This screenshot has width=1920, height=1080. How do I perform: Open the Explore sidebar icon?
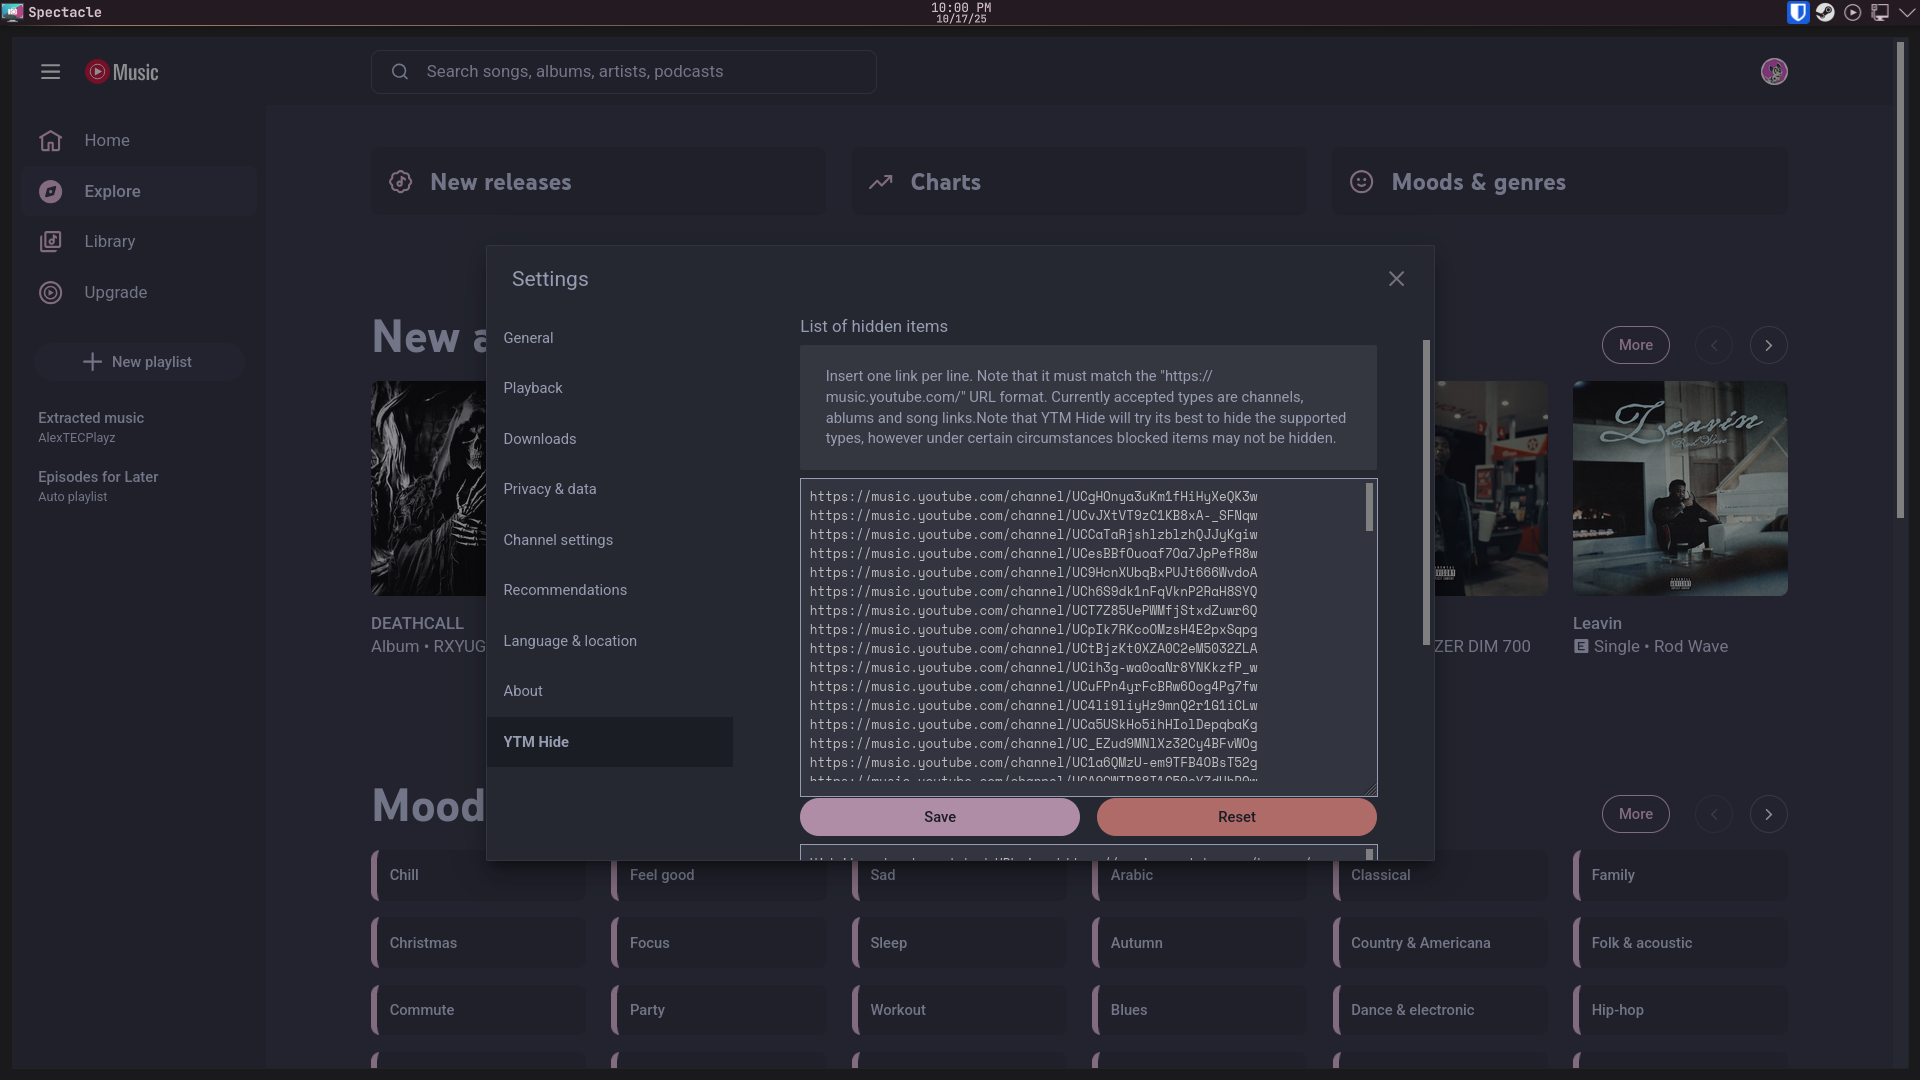coord(51,191)
